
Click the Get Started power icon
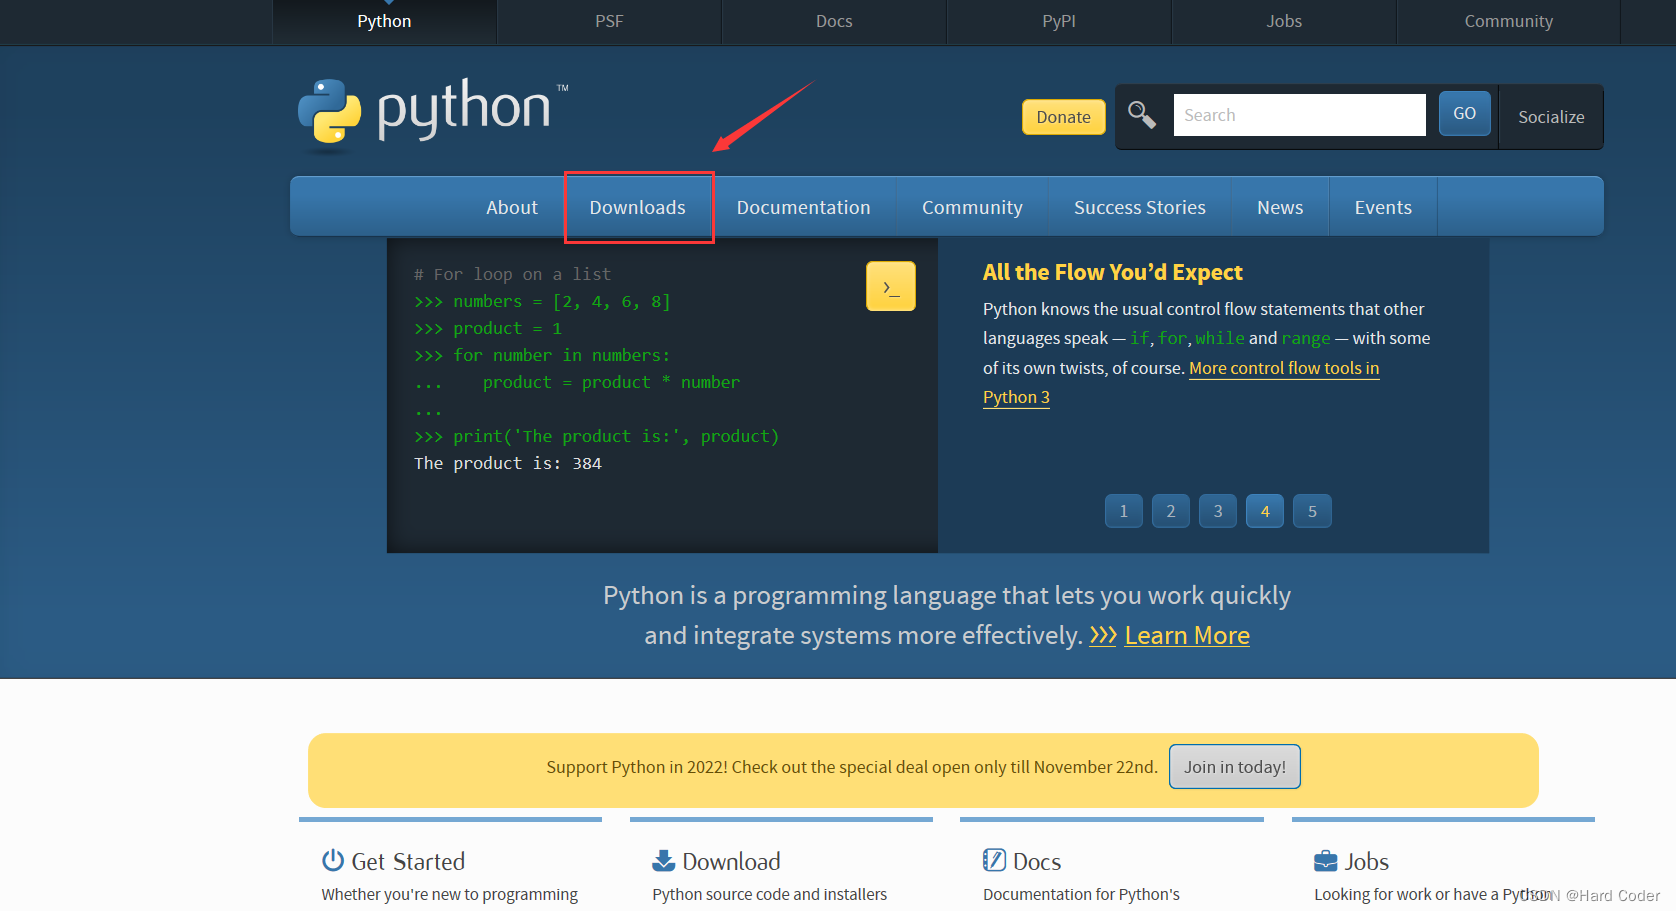(x=332, y=860)
